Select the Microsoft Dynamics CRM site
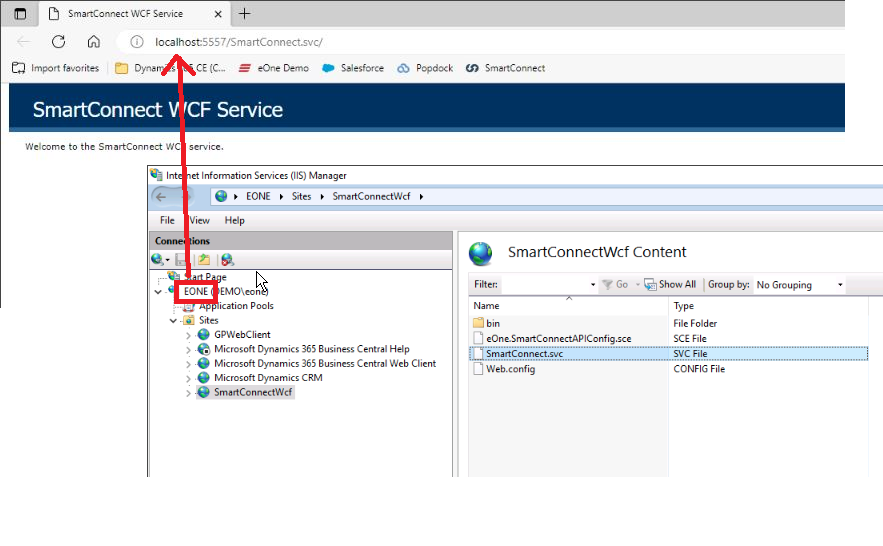 pos(268,378)
